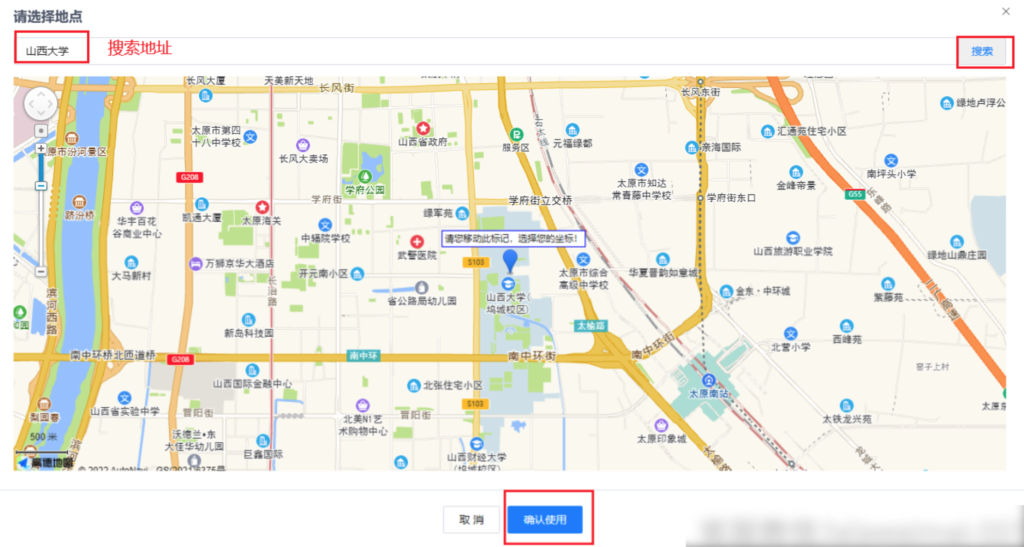Click the 请您移动此标记 info tooltip text
This screenshot has height=547, width=1024.
pos(513,238)
